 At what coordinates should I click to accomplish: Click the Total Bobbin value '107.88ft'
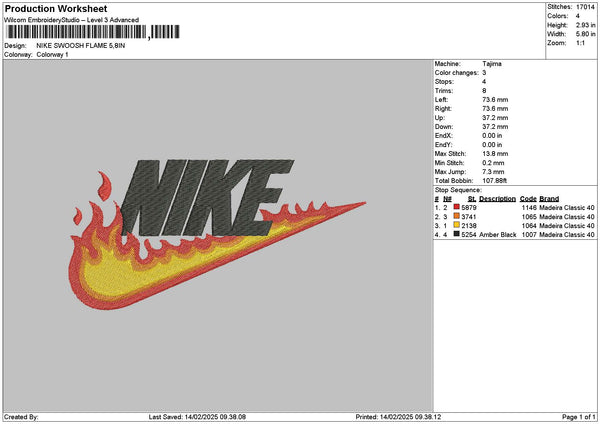pos(495,181)
